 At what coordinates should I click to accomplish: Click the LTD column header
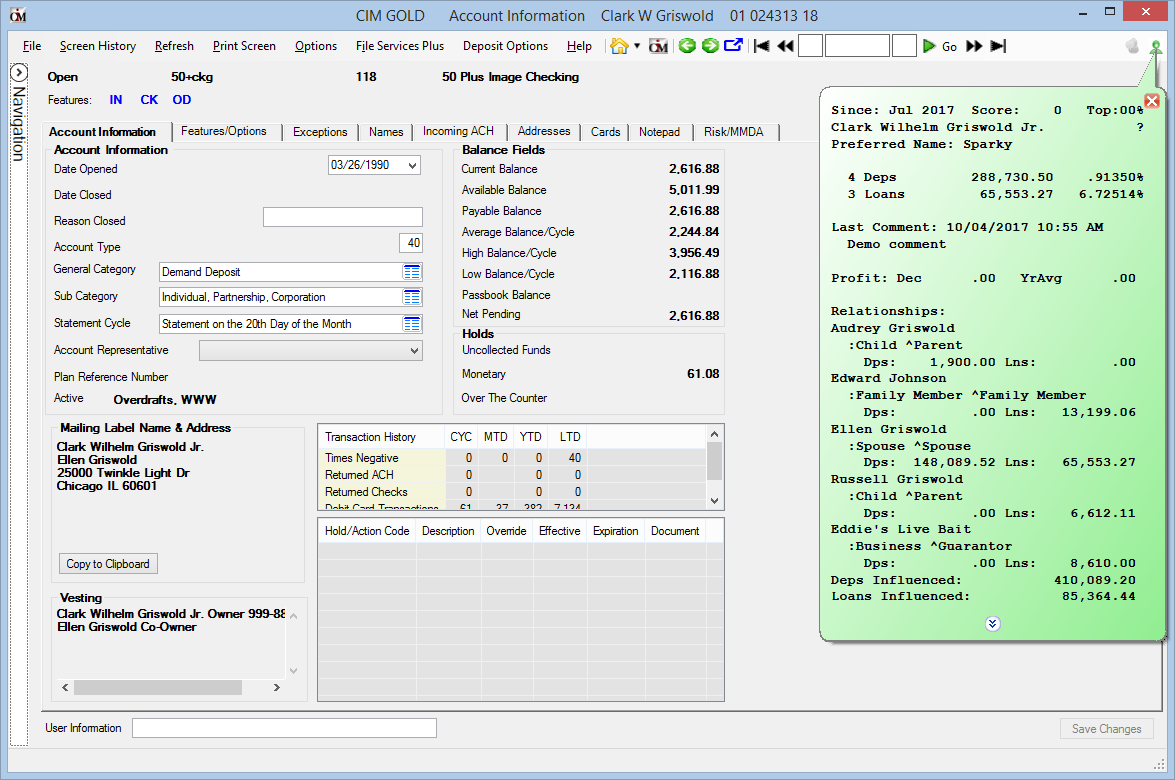pyautogui.click(x=570, y=437)
